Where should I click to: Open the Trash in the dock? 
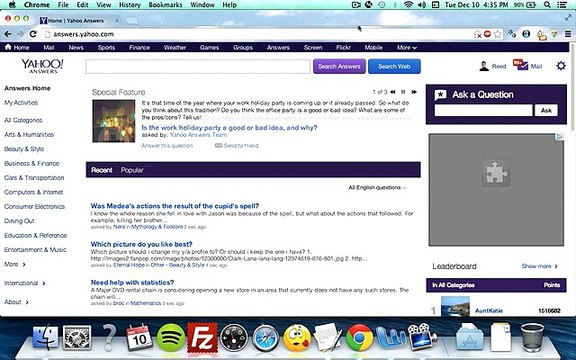click(532, 337)
